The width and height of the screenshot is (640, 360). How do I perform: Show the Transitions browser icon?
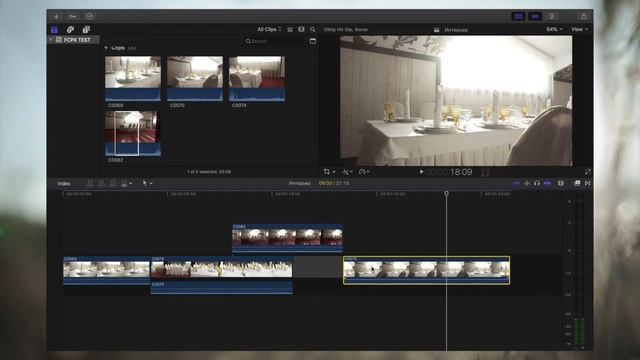pyautogui.click(x=587, y=183)
